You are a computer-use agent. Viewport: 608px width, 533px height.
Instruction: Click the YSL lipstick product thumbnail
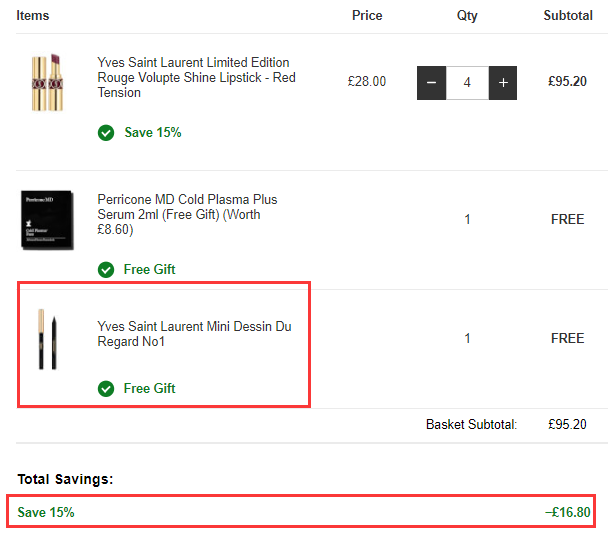(47, 82)
